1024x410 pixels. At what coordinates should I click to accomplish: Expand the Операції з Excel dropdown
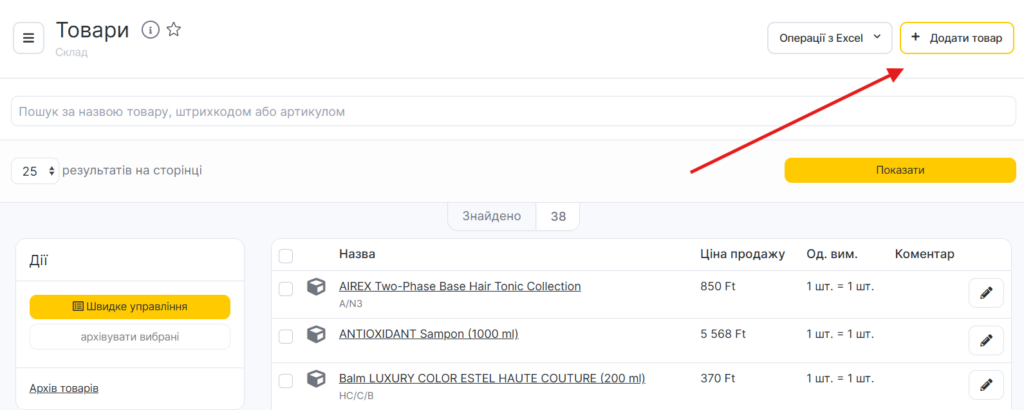829,38
